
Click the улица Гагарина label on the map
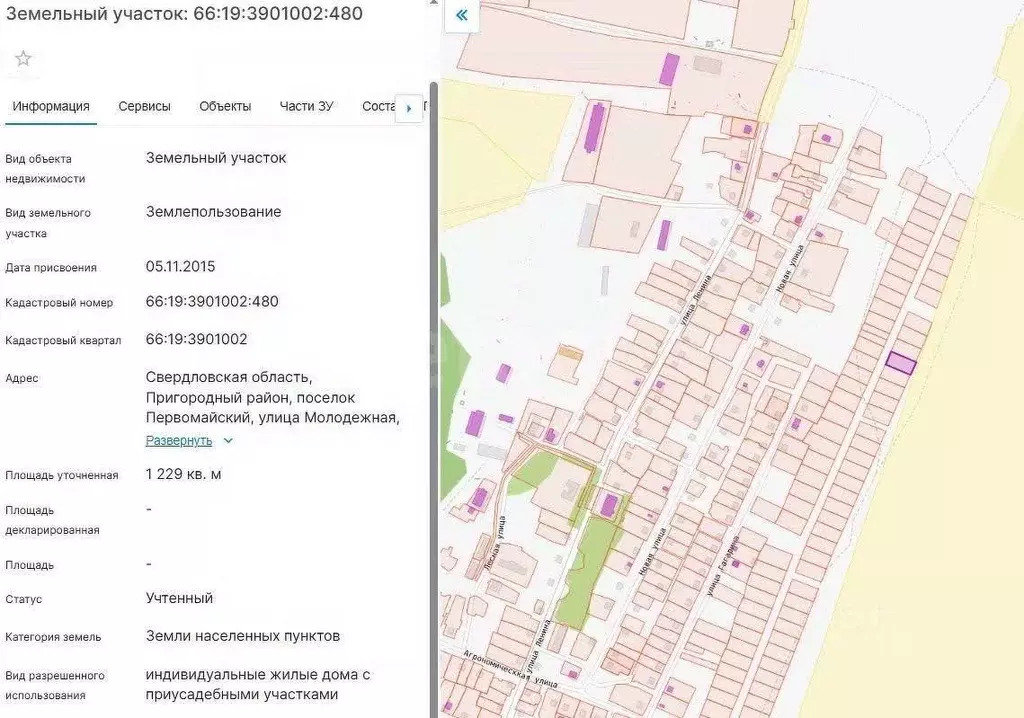(722, 566)
